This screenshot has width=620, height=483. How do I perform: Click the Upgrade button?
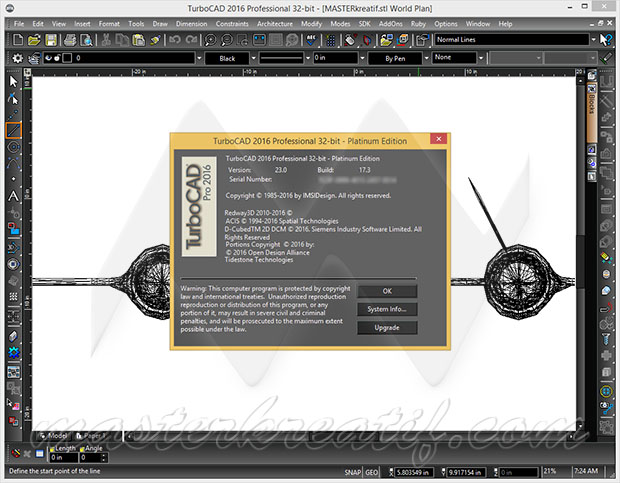(387, 328)
